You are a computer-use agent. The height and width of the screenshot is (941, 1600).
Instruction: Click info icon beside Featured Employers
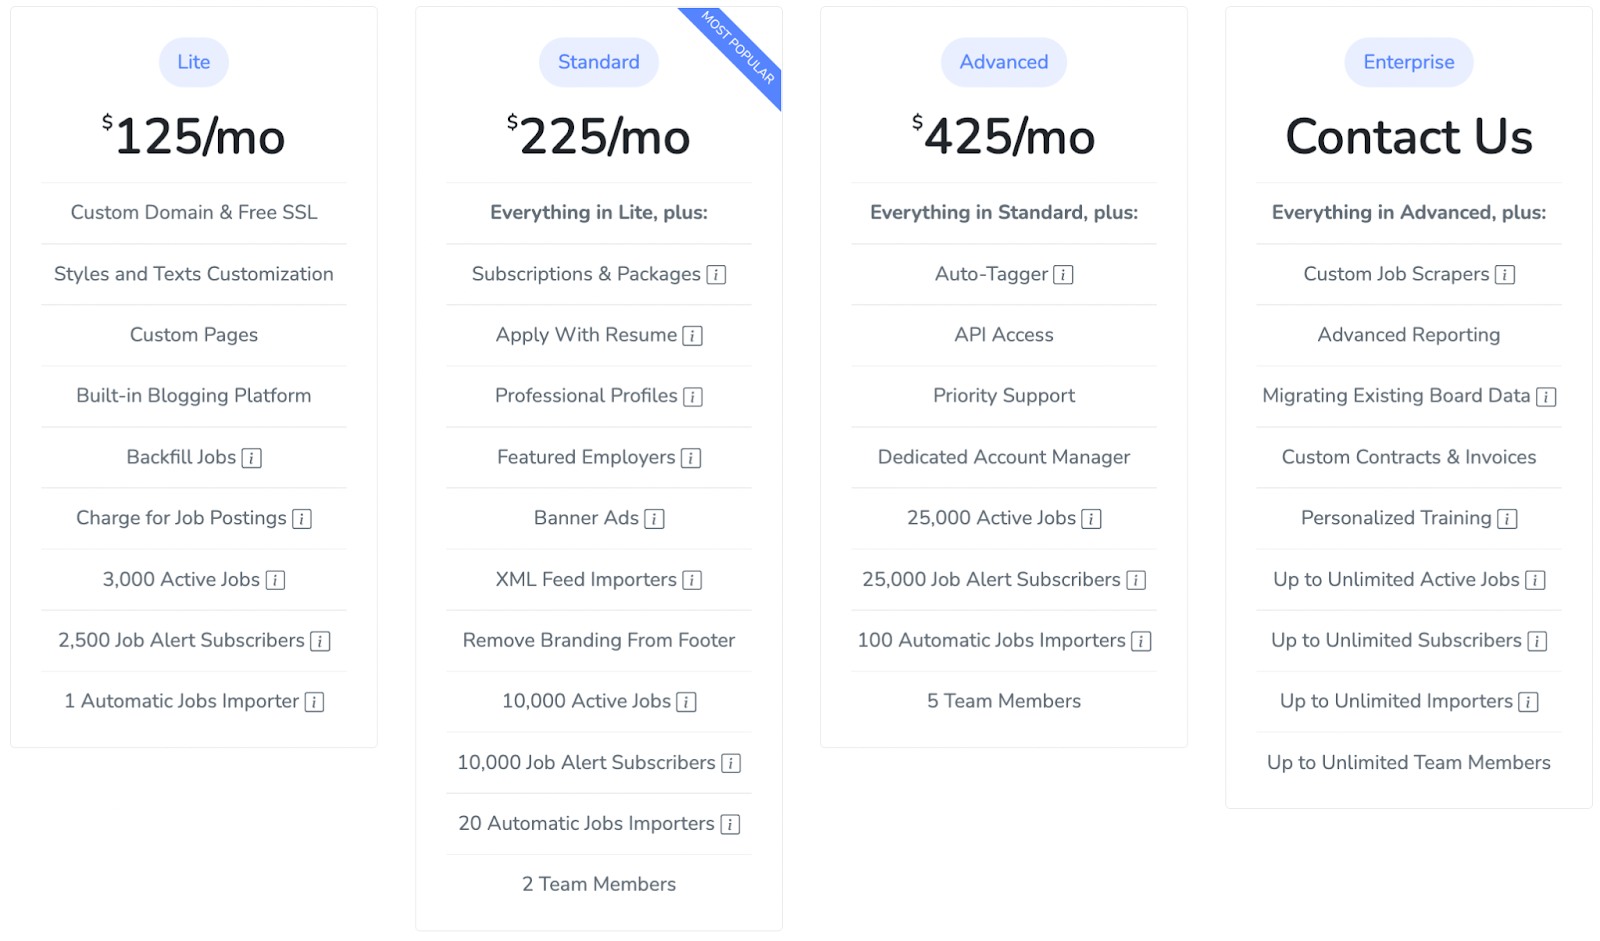point(691,458)
